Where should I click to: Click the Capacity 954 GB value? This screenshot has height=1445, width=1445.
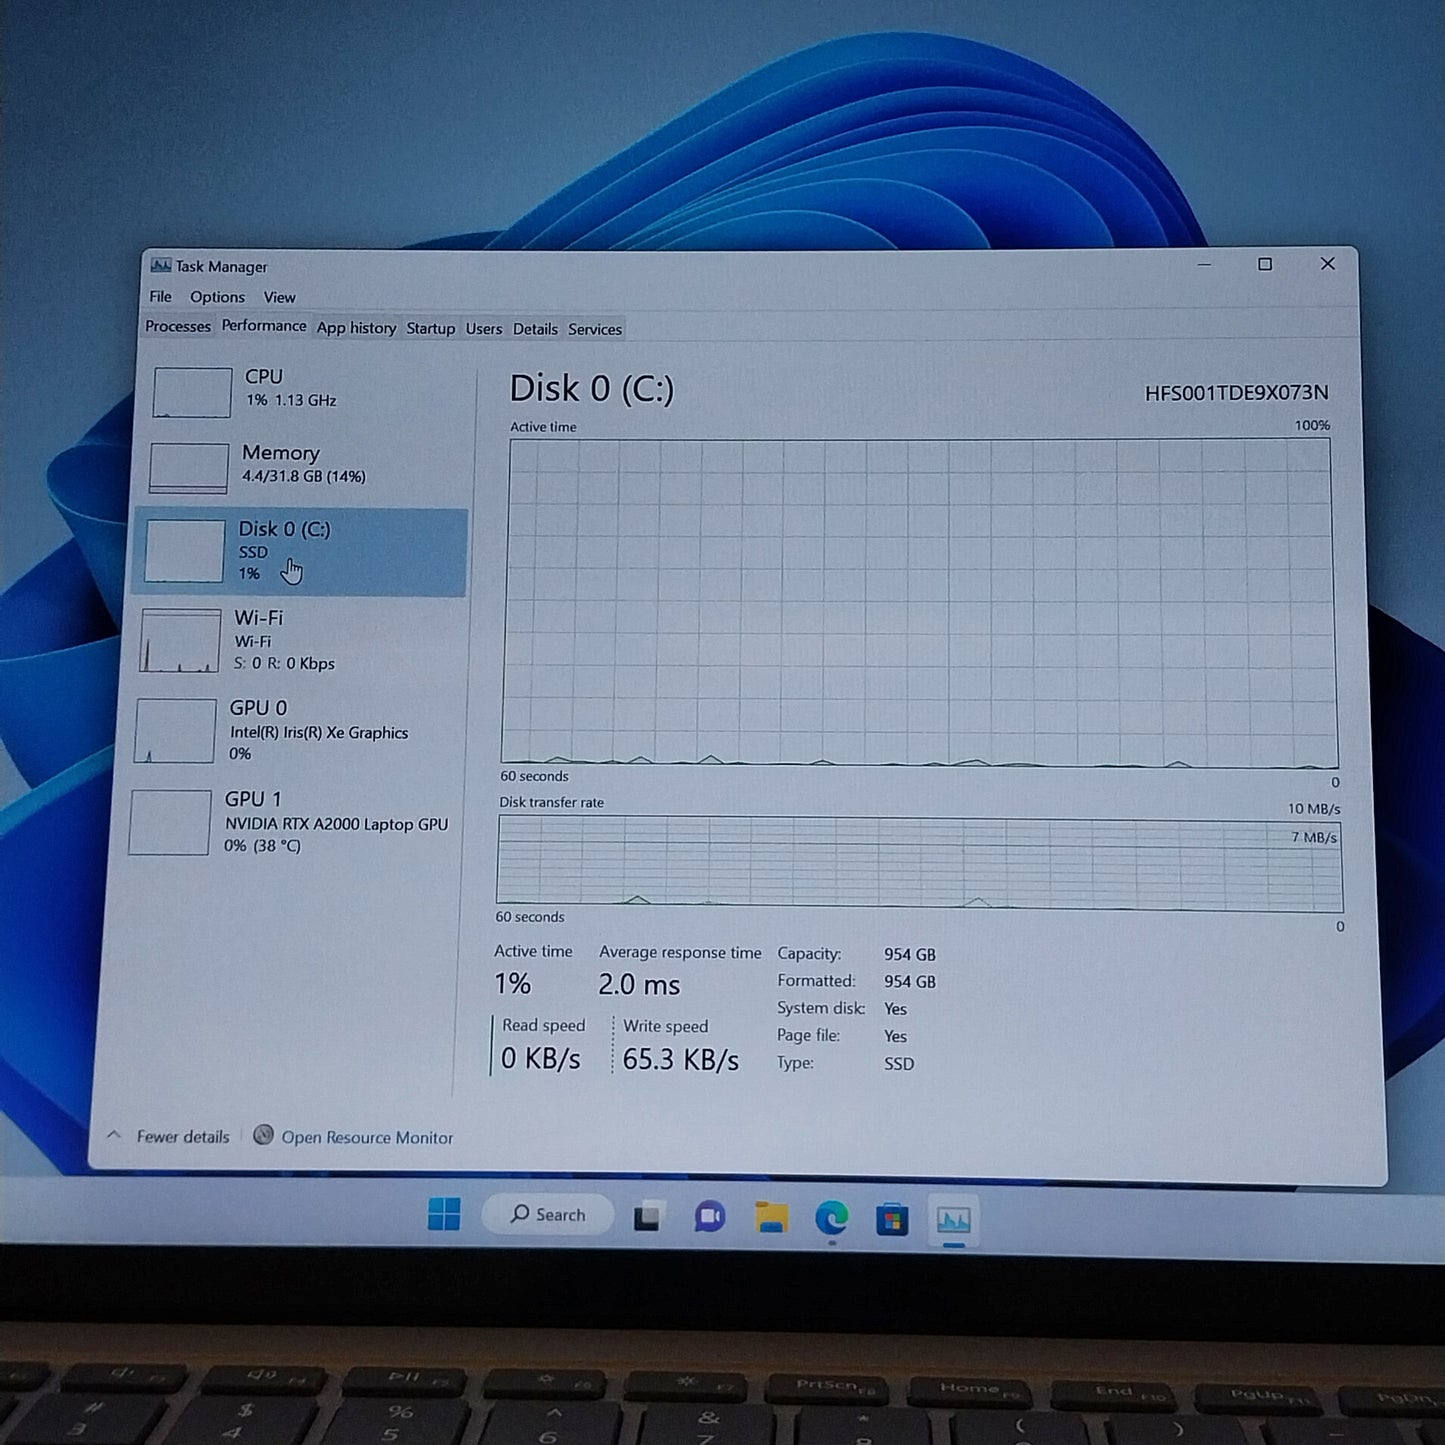click(910, 954)
